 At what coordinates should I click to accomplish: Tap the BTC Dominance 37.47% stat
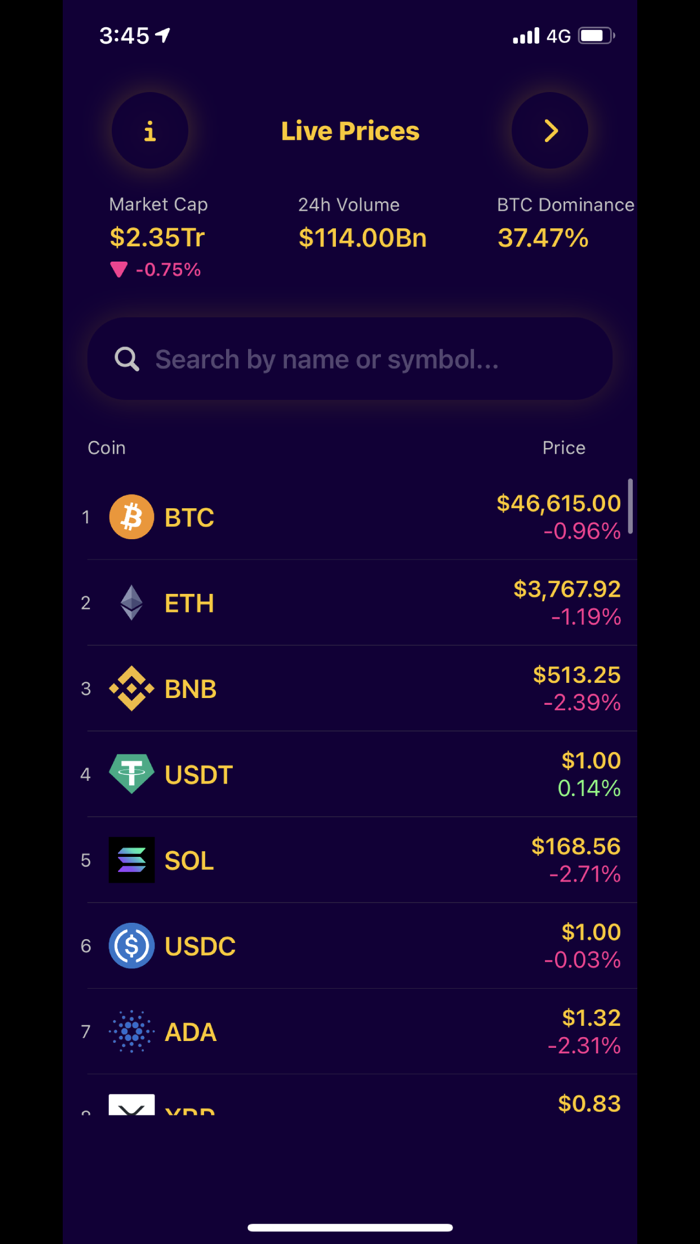[x=543, y=238]
